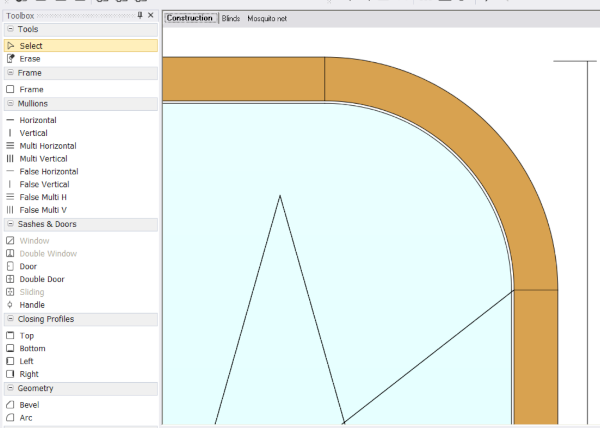This screenshot has height=428, width=600.
Task: Pick False Multi V icon
Action: coord(10,210)
